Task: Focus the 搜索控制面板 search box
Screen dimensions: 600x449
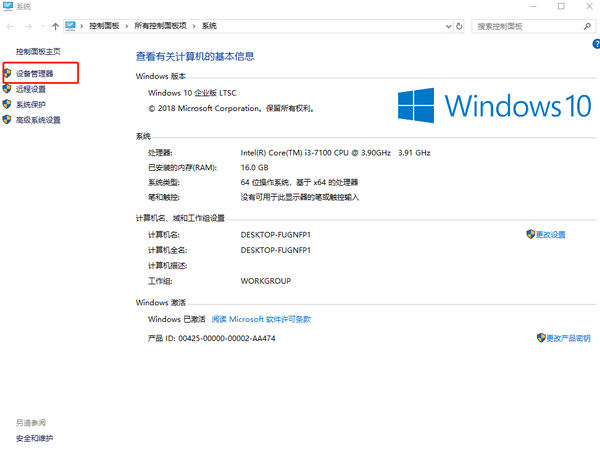Action: (x=520, y=27)
